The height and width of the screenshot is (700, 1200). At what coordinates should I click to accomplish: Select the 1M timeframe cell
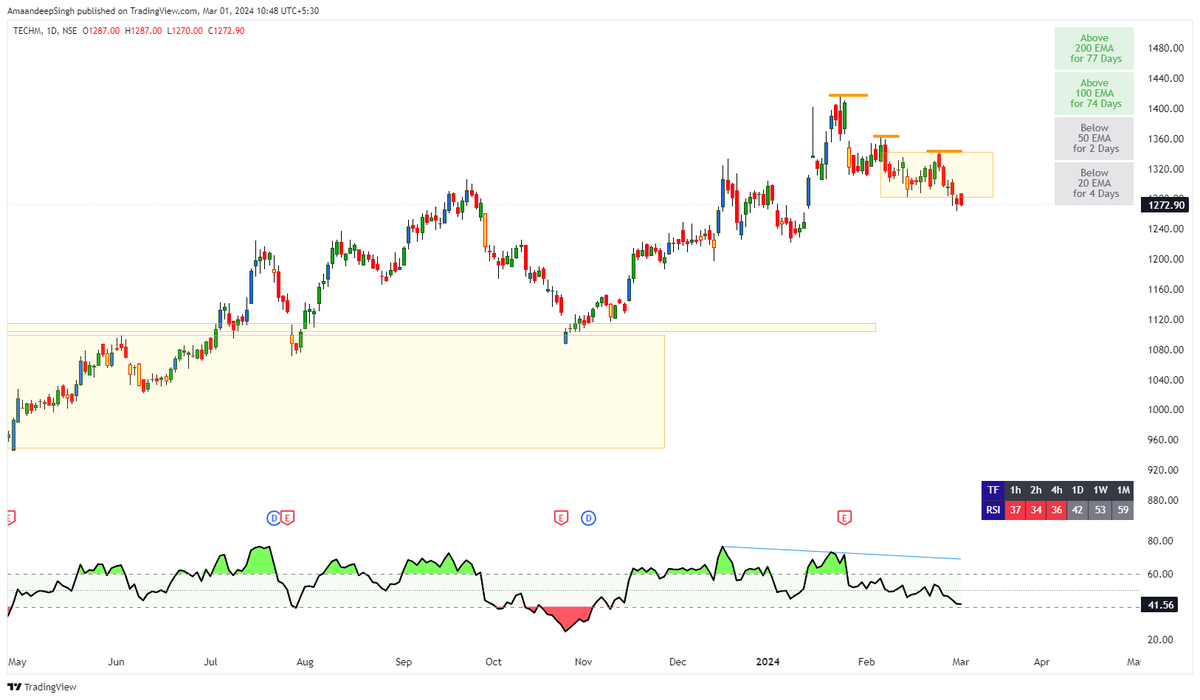[1123, 490]
